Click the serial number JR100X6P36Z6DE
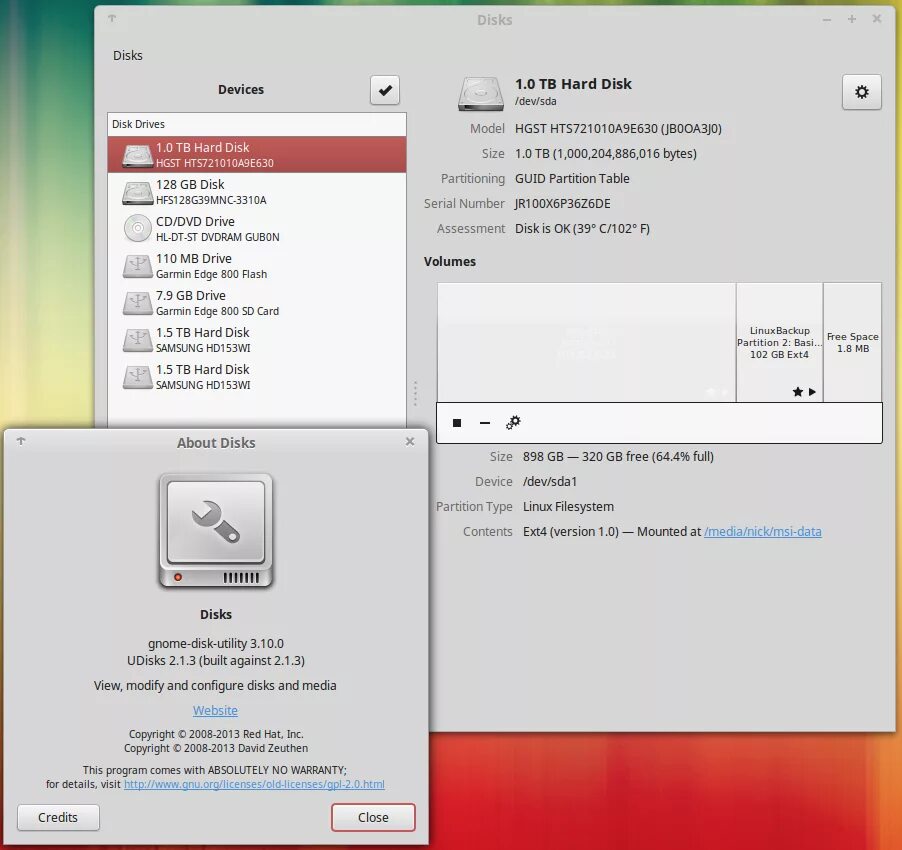Image resolution: width=902 pixels, height=850 pixels. coord(563,204)
